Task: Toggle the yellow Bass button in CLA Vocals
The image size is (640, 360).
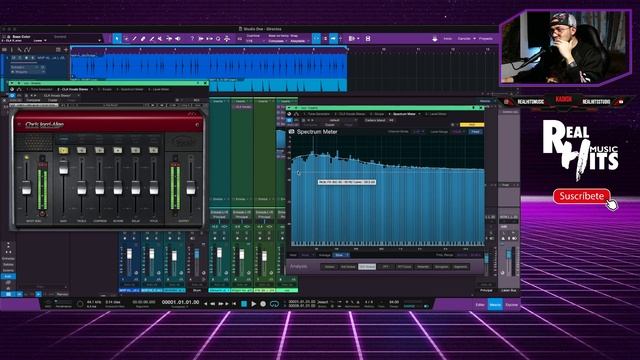Action: pyautogui.click(x=63, y=150)
